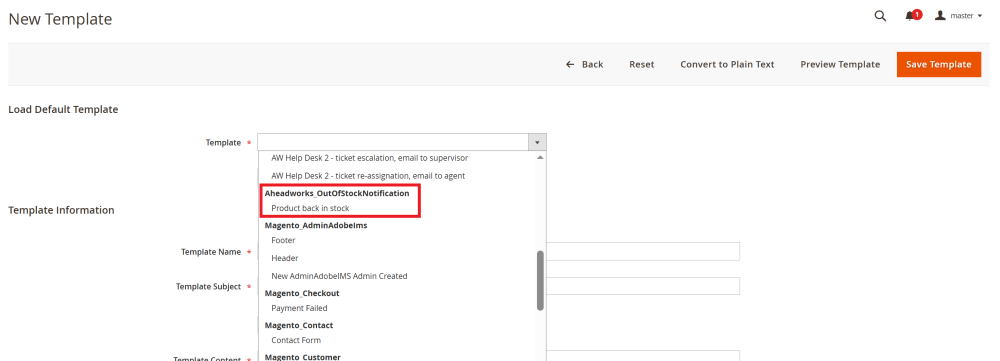Click the Magento_Contact group label
This screenshot has height=361, width=1000.
[x=298, y=325]
